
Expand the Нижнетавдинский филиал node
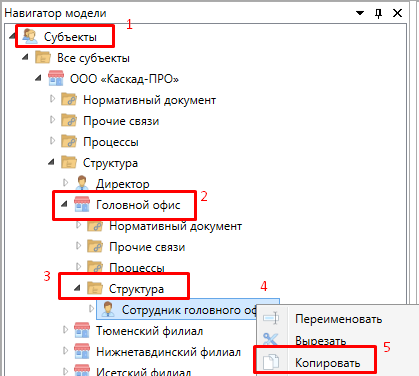[65, 351]
